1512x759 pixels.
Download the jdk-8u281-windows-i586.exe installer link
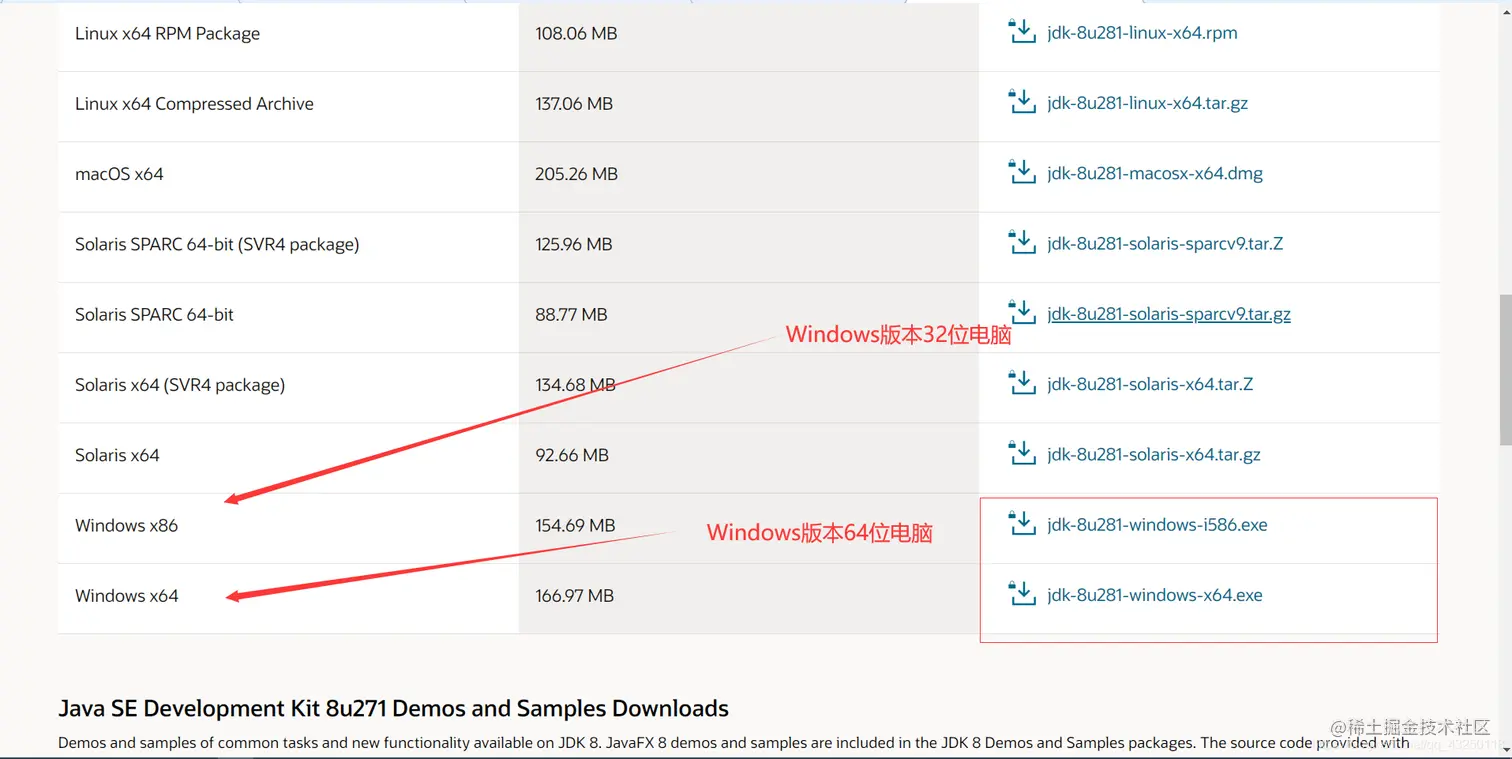pyautogui.click(x=1157, y=525)
